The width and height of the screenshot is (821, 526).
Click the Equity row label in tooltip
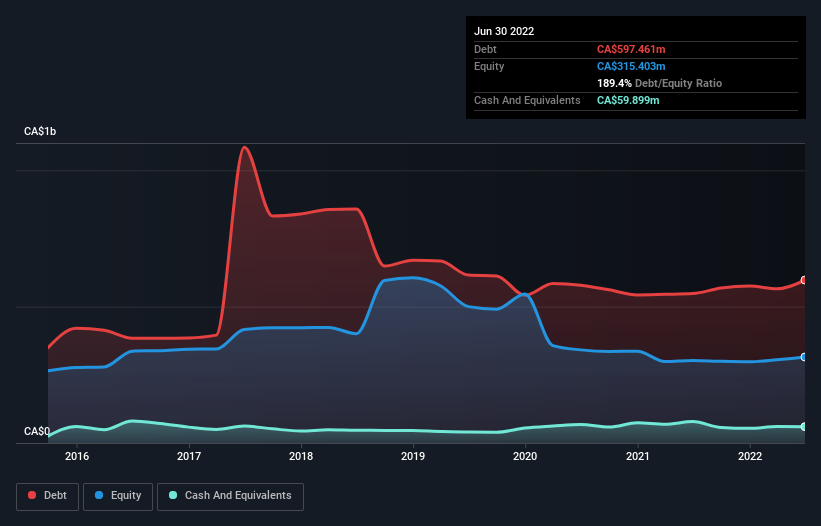[489, 66]
